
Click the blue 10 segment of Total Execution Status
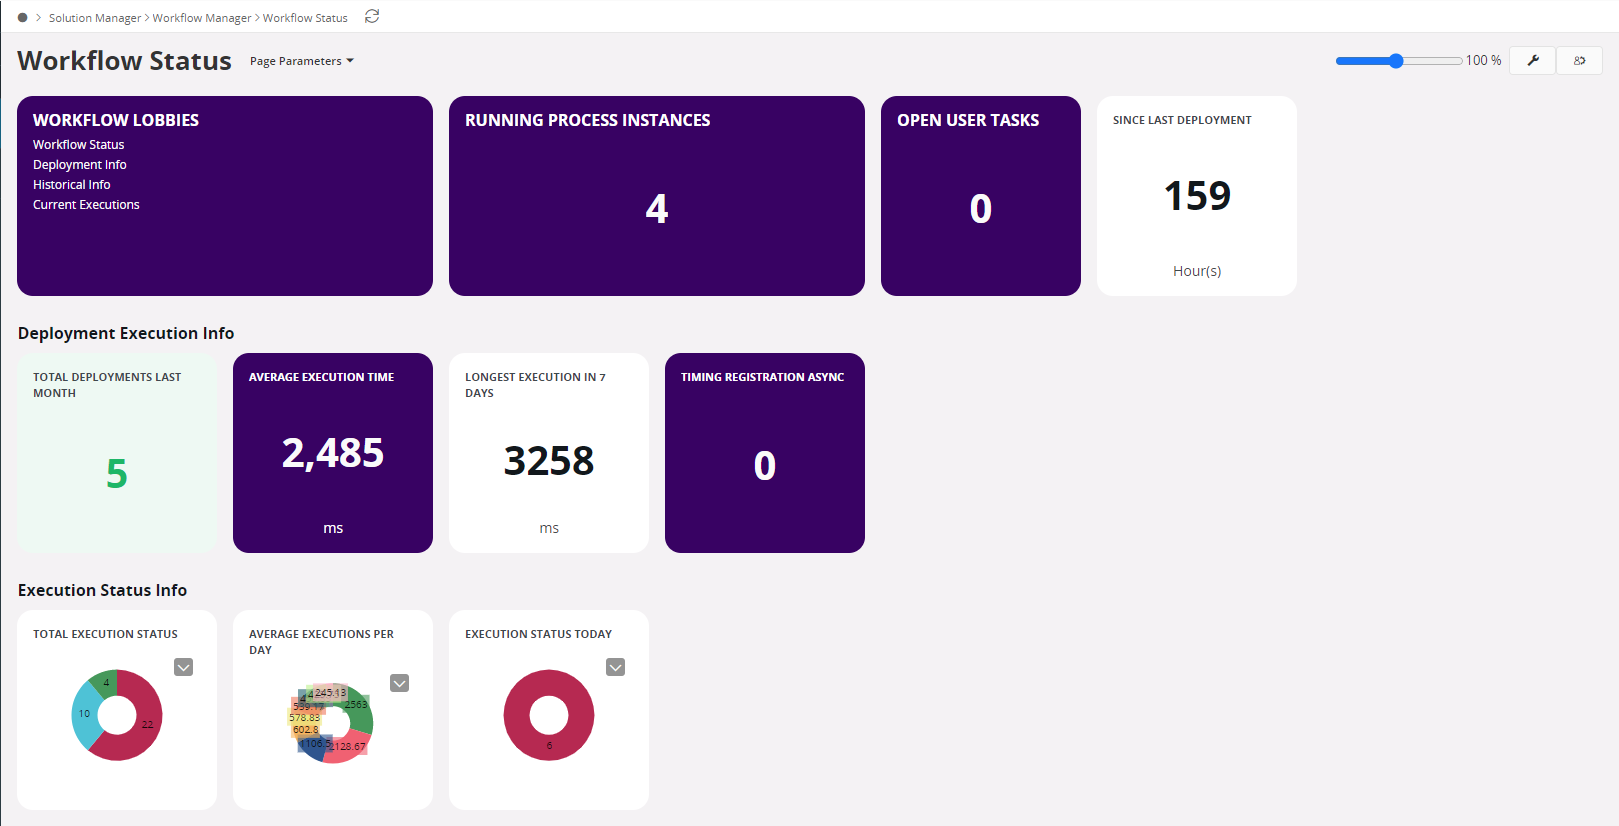[84, 715]
